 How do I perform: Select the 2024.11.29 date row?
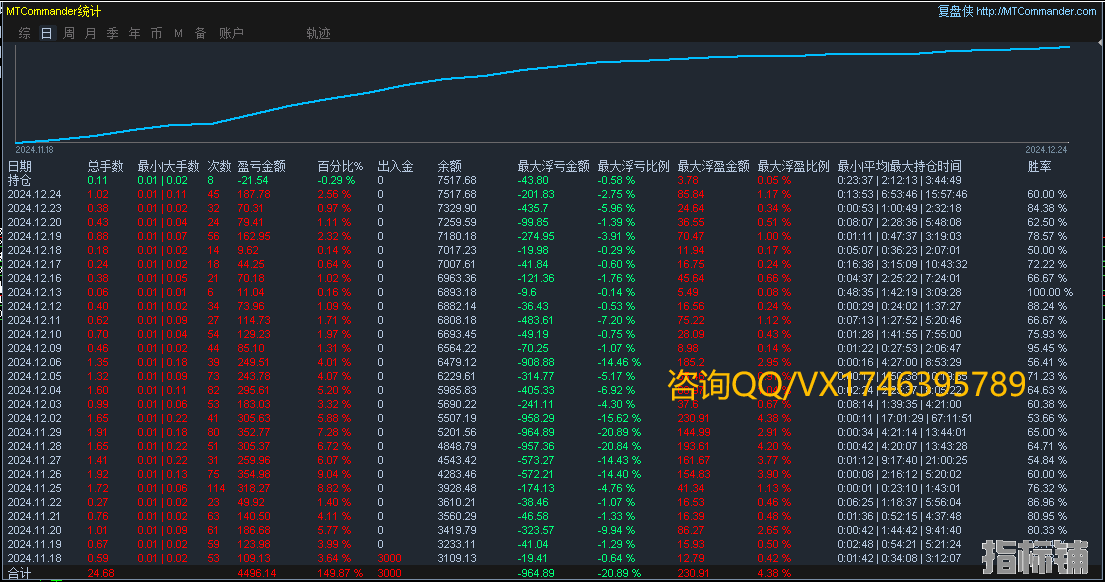[35, 432]
